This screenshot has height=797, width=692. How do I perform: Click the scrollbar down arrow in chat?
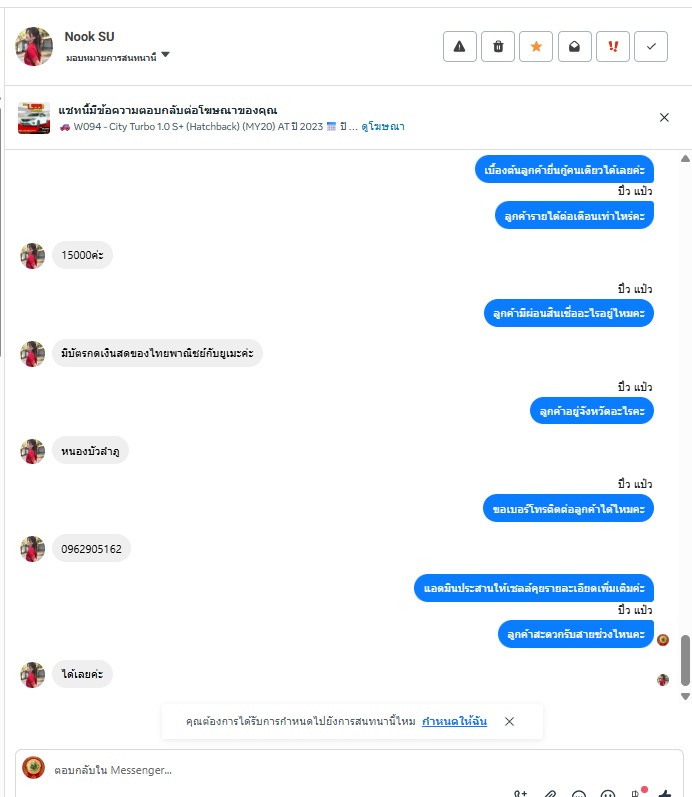point(685,696)
